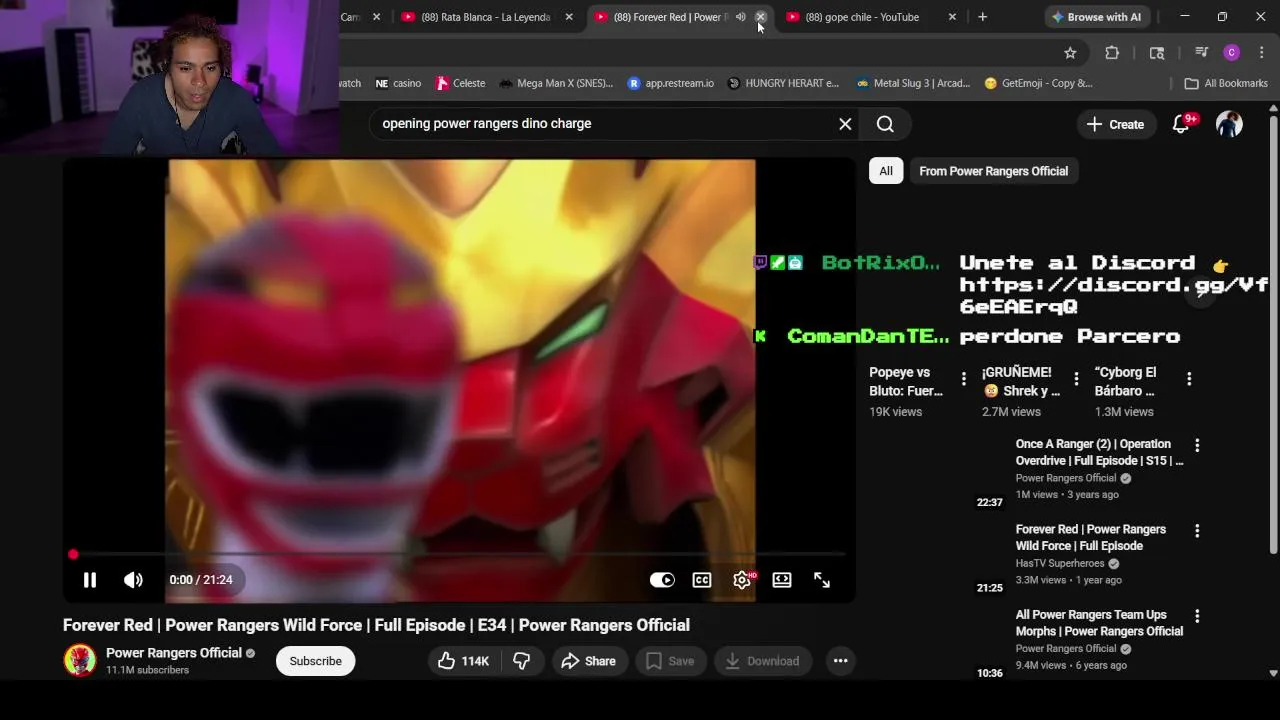Viewport: 1280px width, 720px height.
Task: Open Popeye vs Bluto recommended video
Action: (x=905, y=382)
